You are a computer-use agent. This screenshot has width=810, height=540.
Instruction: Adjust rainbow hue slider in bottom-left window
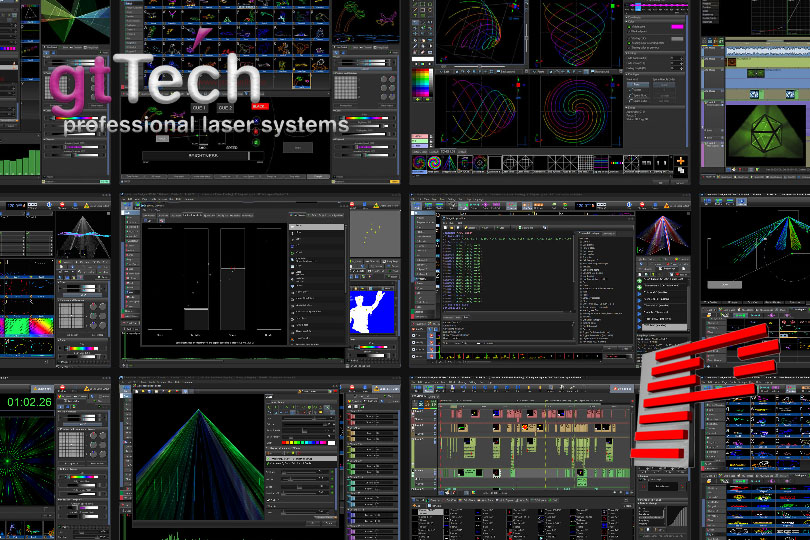coord(83,476)
